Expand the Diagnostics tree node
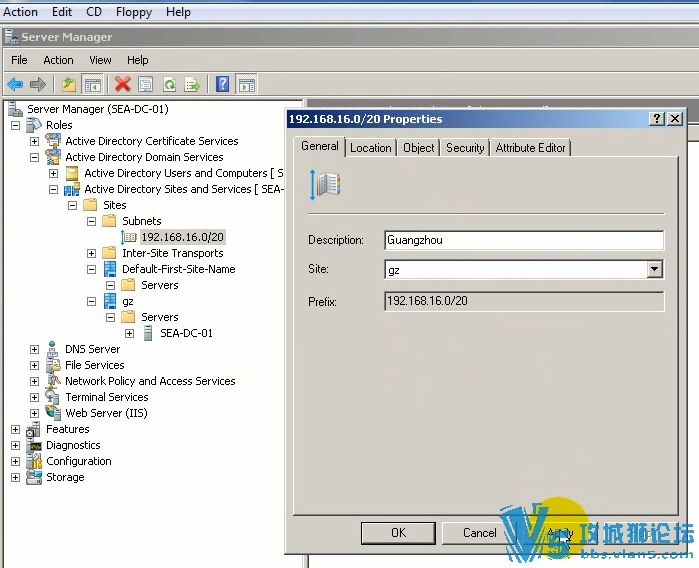This screenshot has width=699, height=568. point(15,445)
